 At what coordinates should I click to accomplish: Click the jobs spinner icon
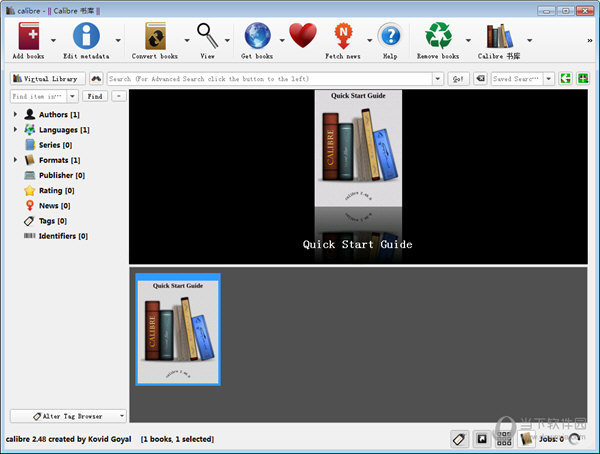[574, 439]
